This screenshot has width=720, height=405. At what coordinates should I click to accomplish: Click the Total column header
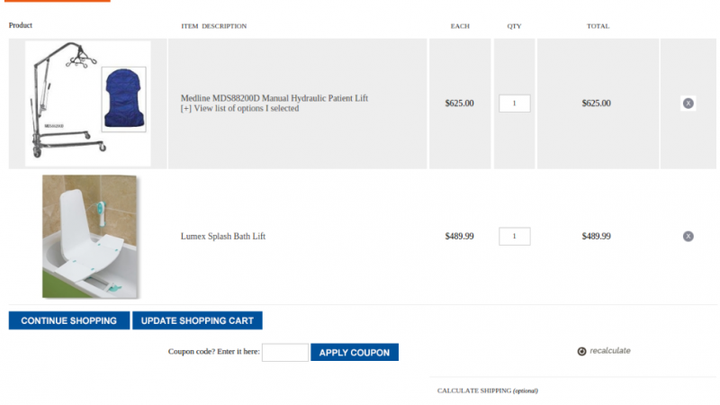[598, 26]
